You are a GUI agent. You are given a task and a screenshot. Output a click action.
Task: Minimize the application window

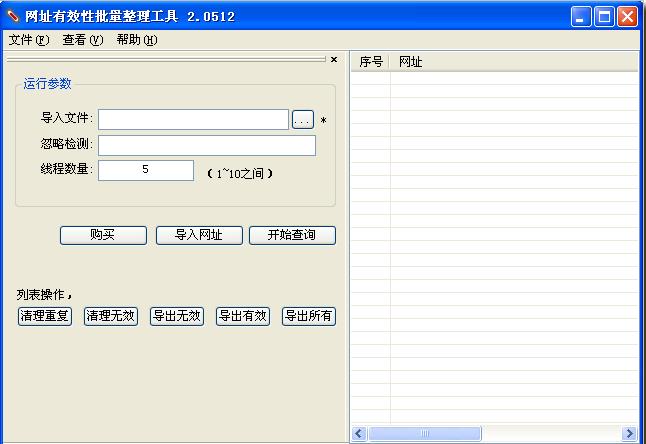582,16
